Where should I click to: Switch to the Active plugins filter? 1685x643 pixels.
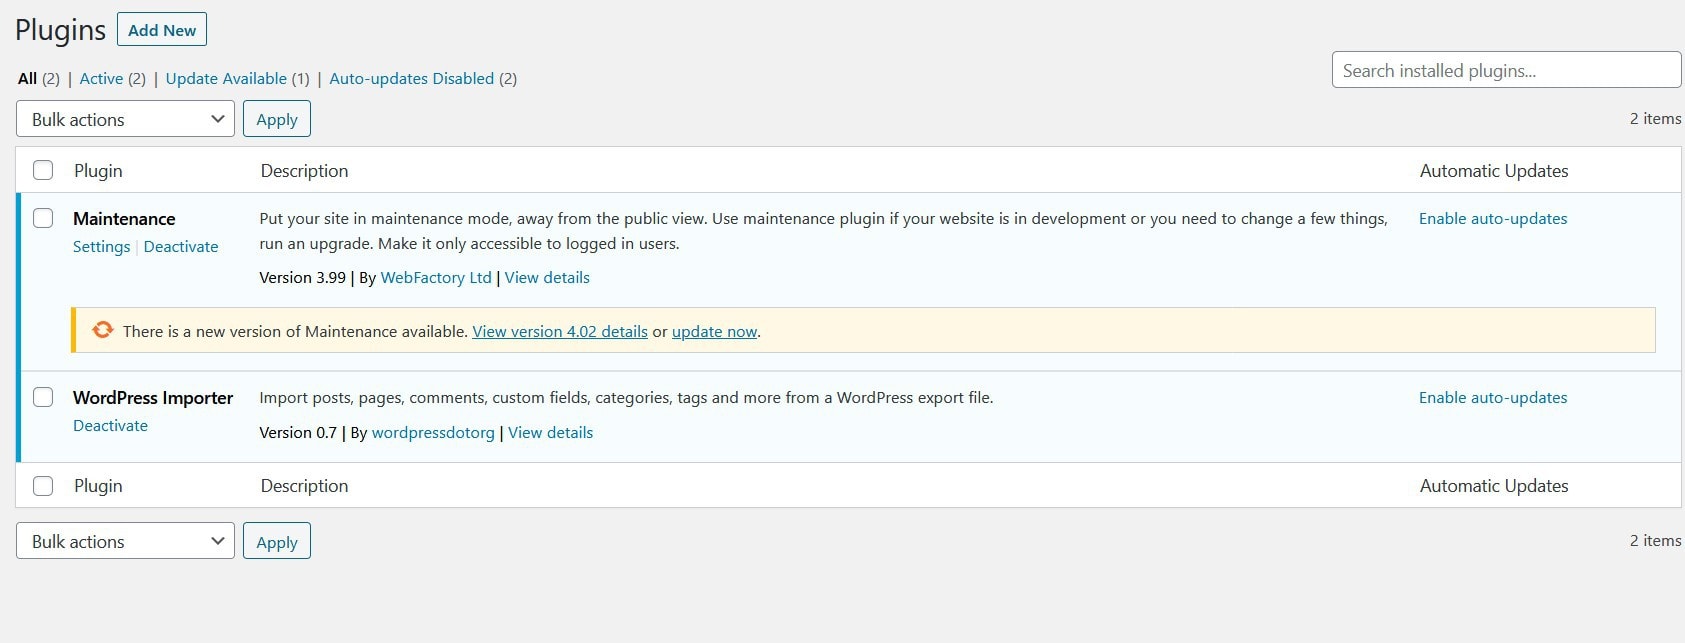click(x=101, y=78)
